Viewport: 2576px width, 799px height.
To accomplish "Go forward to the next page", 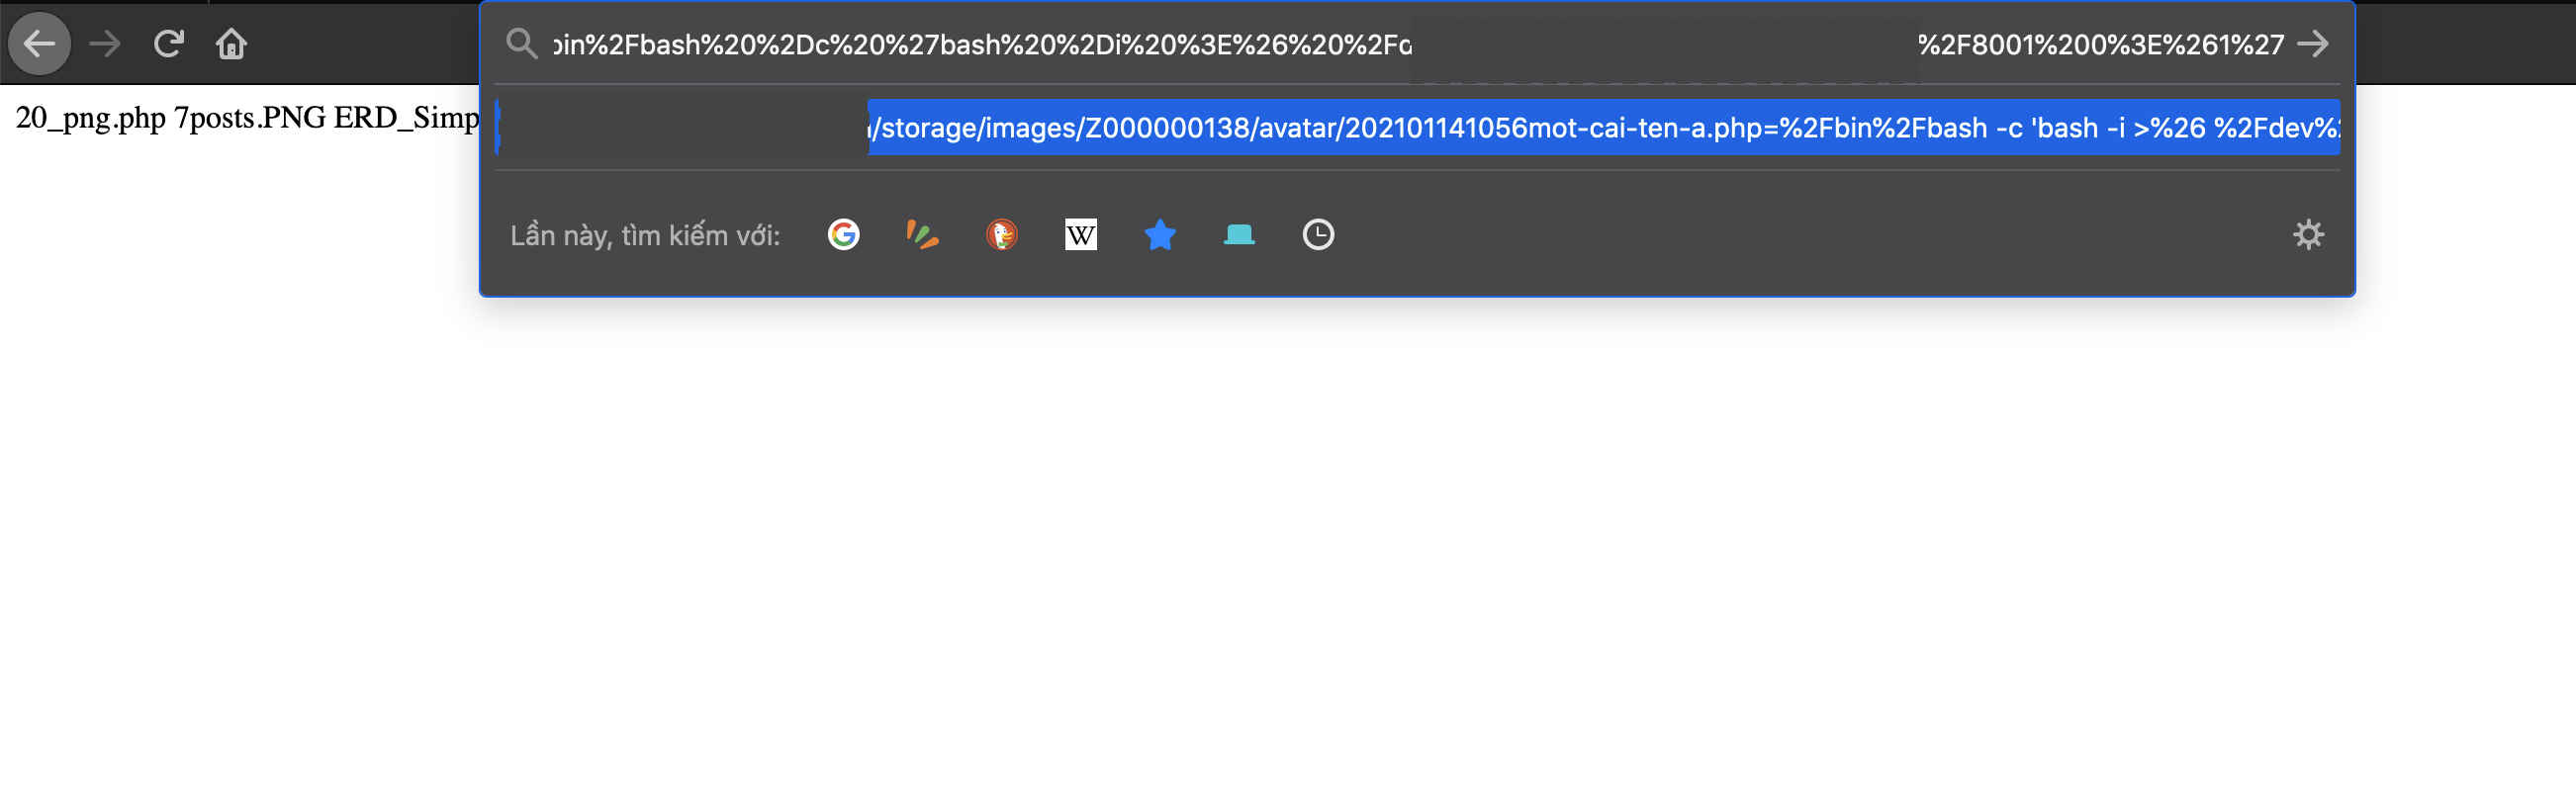I will click(104, 44).
